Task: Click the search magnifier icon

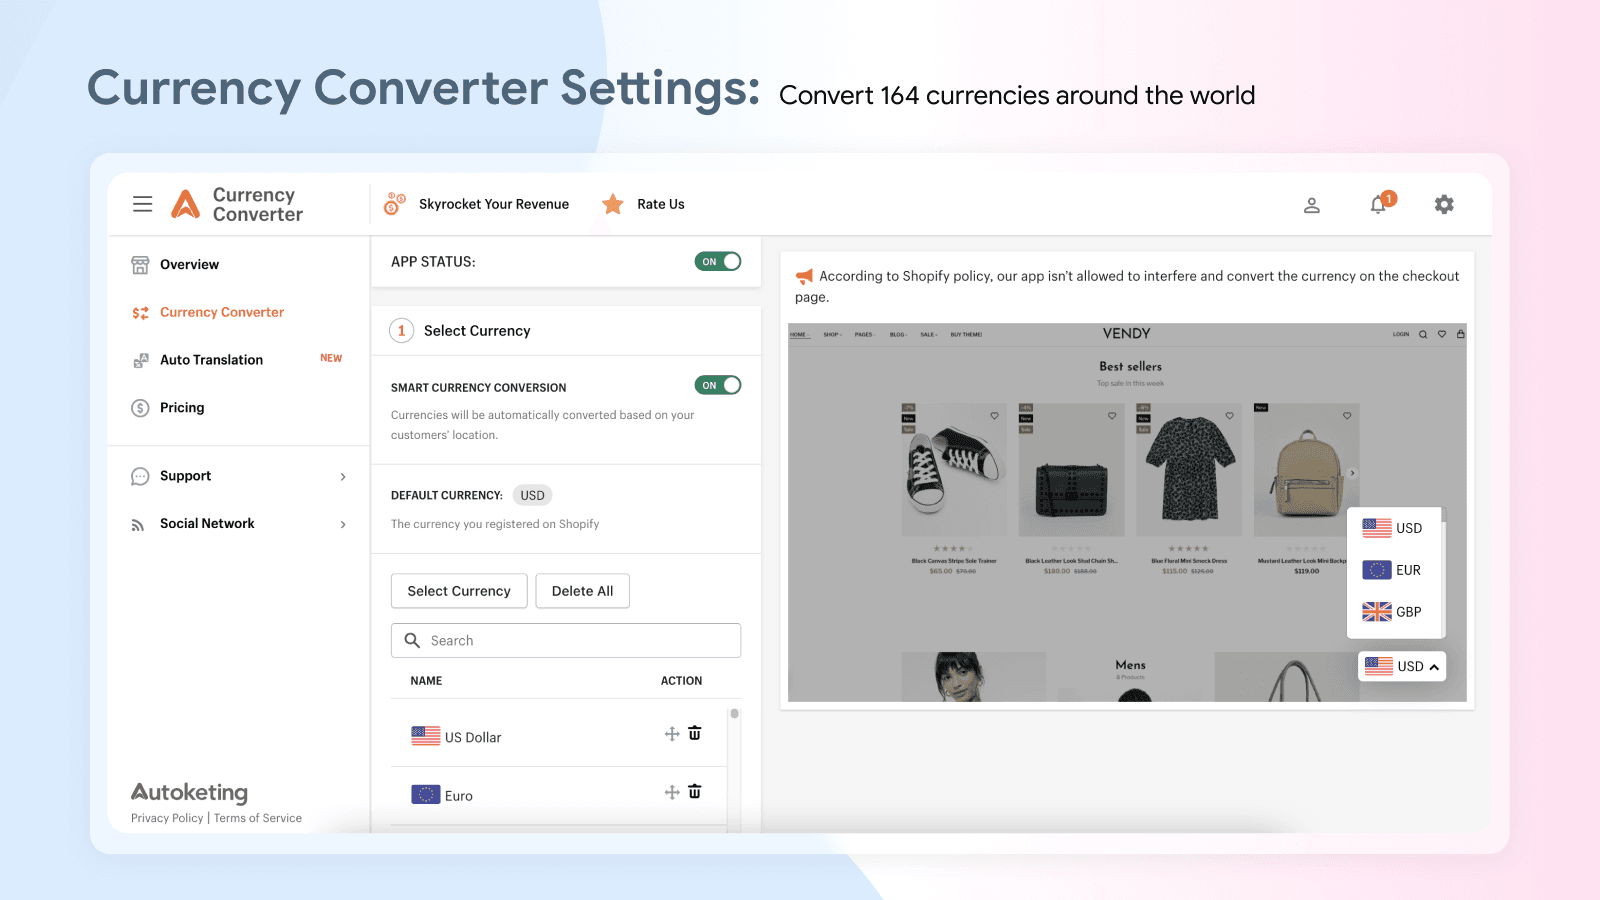Action: pos(412,640)
